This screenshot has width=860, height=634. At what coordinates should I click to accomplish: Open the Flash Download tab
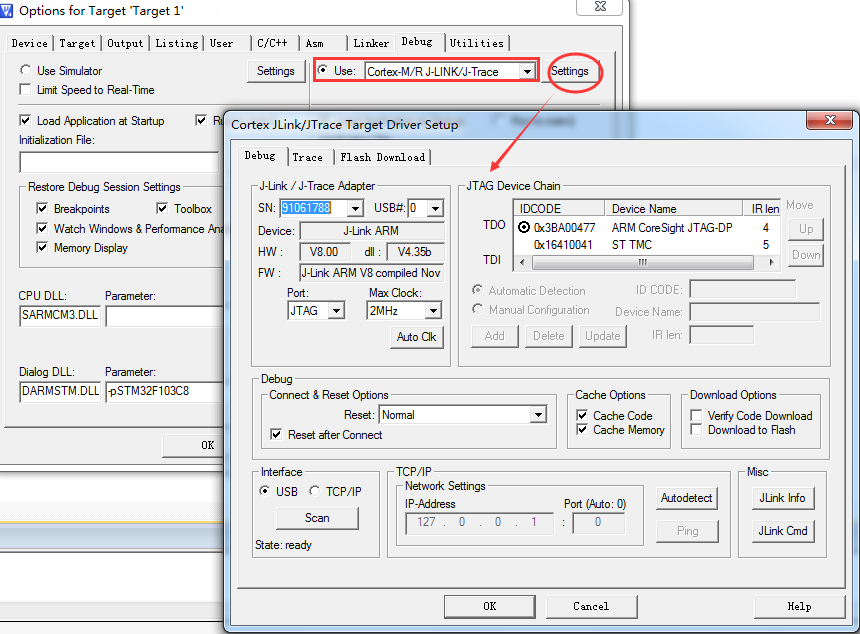pos(383,157)
